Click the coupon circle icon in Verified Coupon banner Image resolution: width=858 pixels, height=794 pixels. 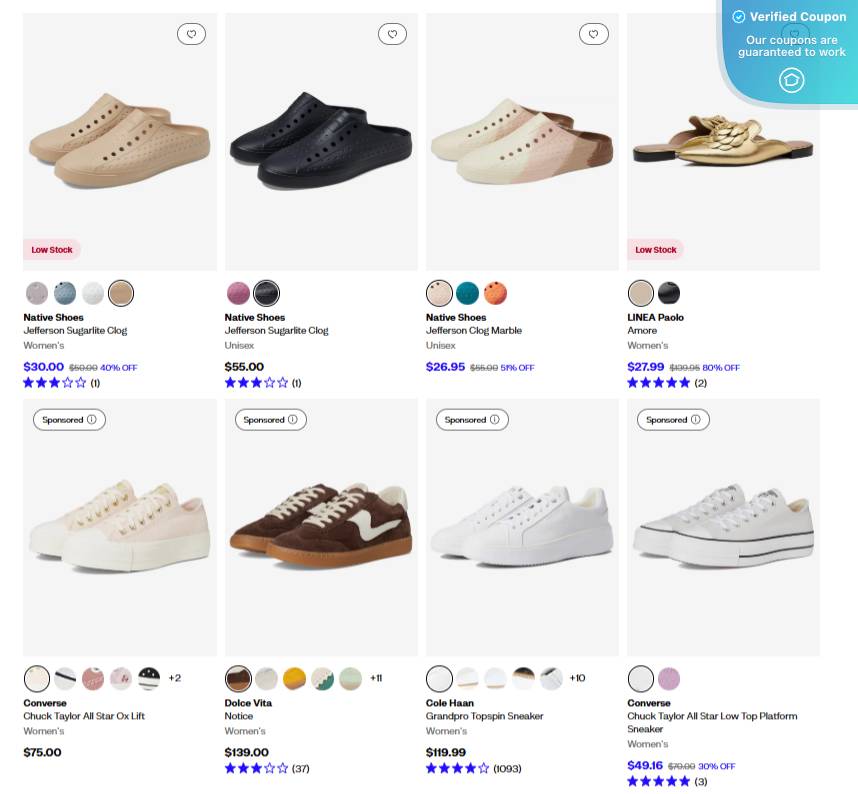[791, 80]
